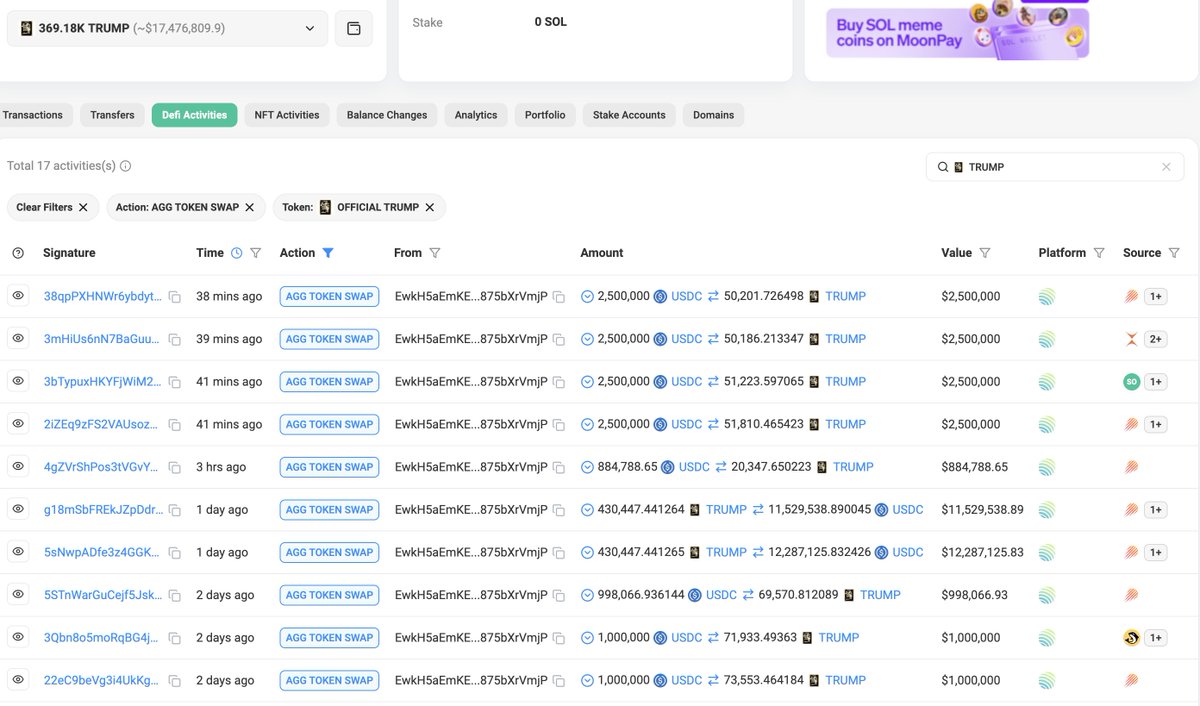Viewport: 1200px width, 706px height.
Task: Click USDC token icon in 50,201.726498 row
Action: point(660,296)
